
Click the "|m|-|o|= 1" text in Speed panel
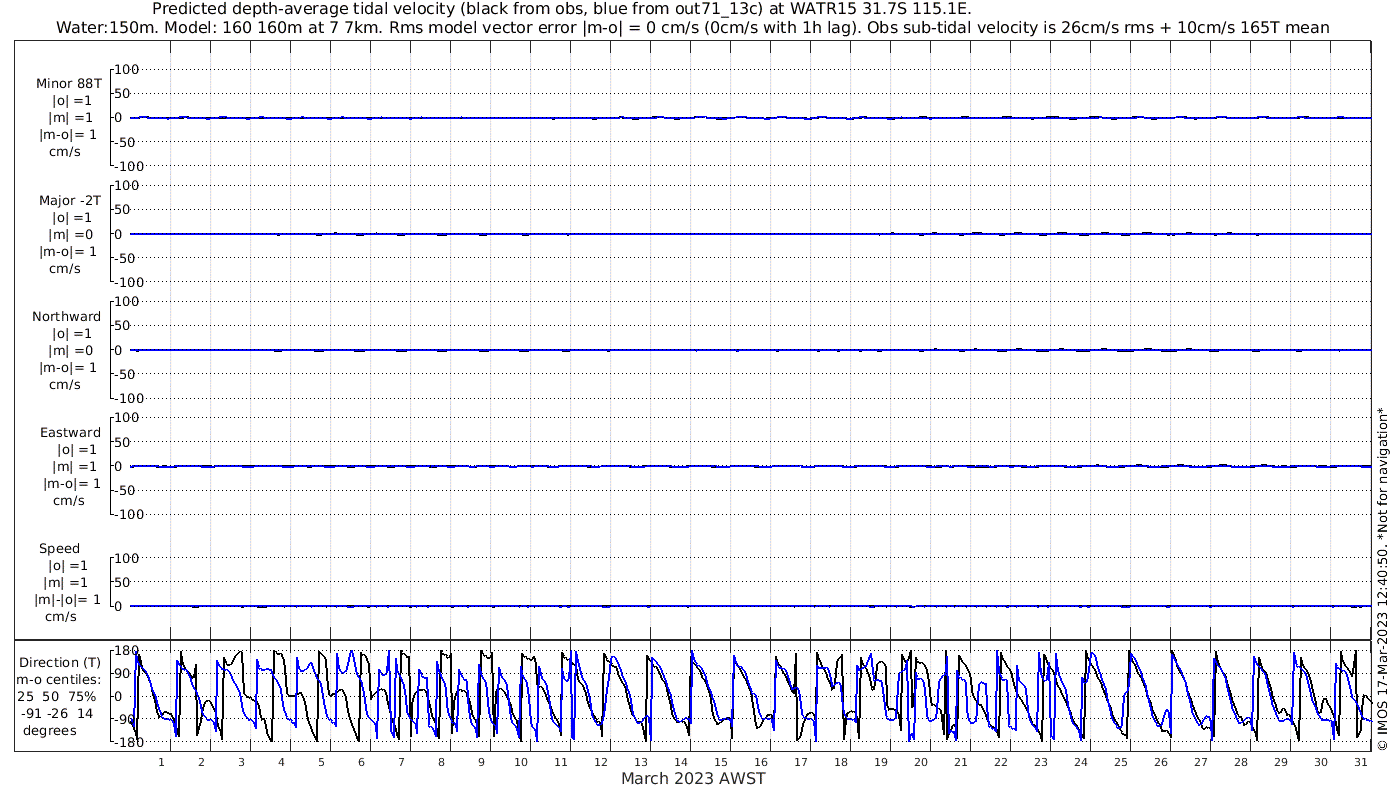(68, 599)
